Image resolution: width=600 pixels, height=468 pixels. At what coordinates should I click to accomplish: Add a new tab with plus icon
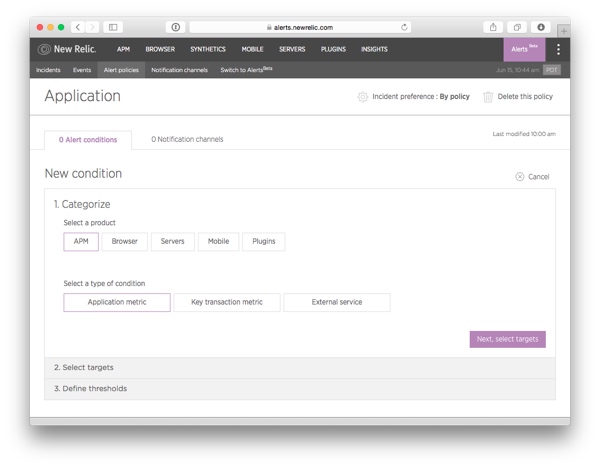(x=564, y=31)
